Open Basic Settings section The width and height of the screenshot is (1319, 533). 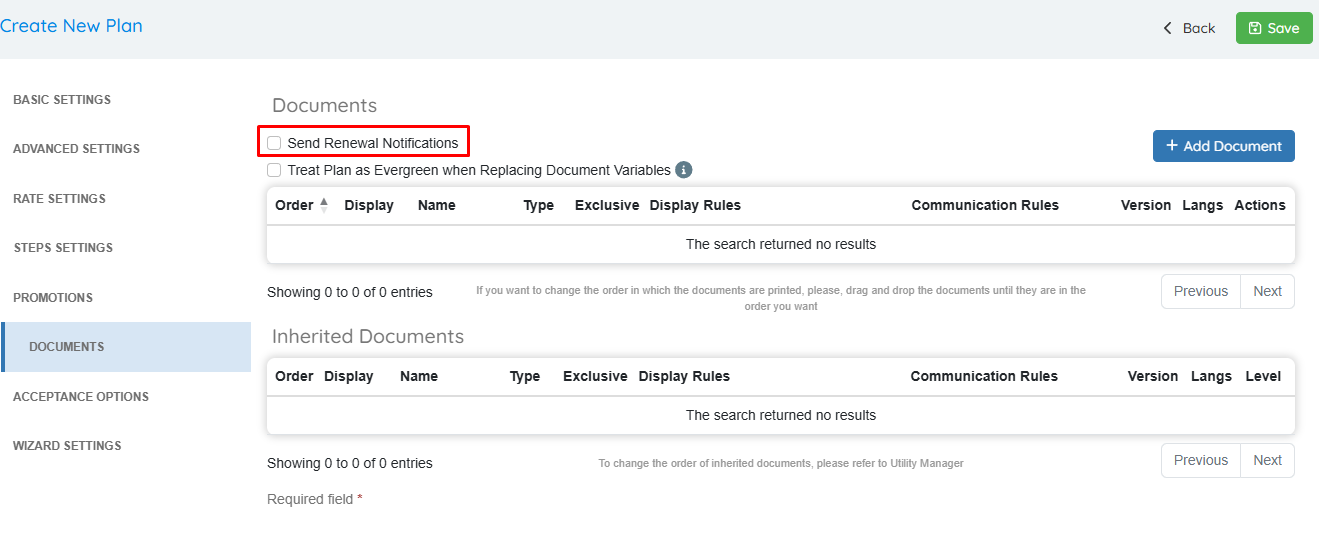click(x=62, y=100)
